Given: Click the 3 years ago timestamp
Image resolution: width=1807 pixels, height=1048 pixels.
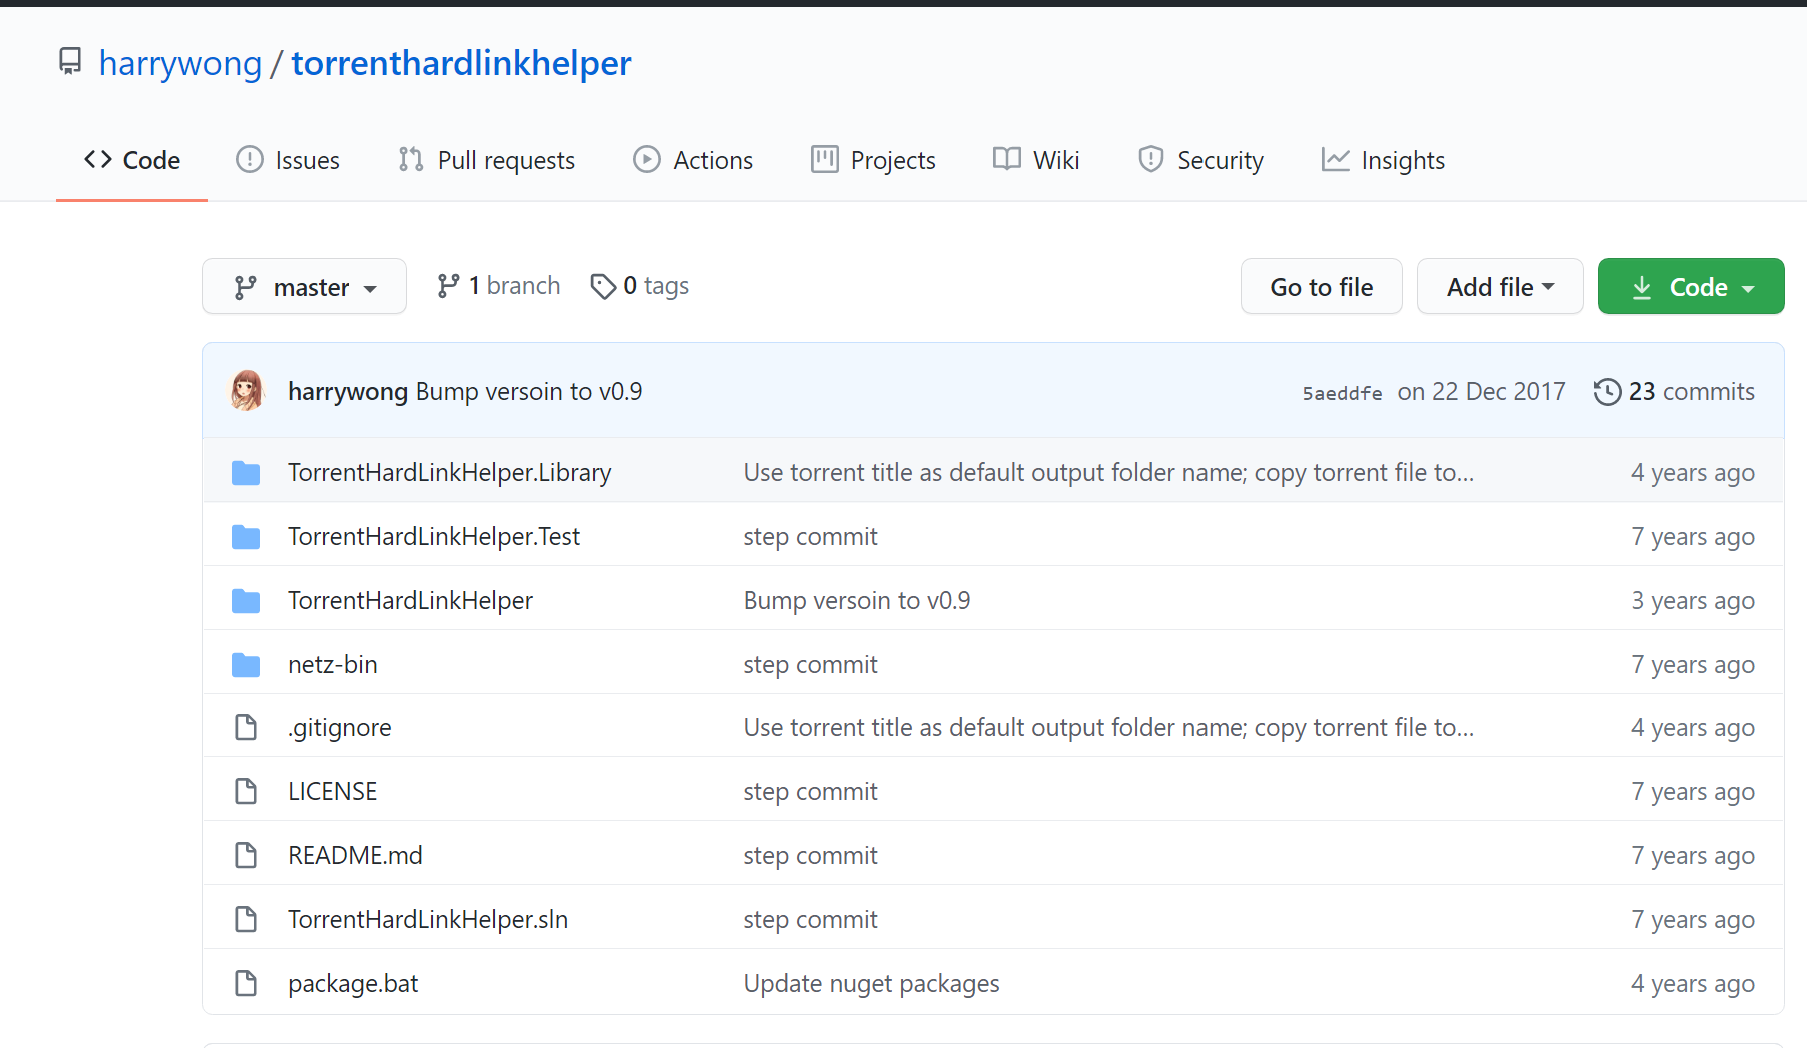Looking at the screenshot, I should tap(1693, 601).
